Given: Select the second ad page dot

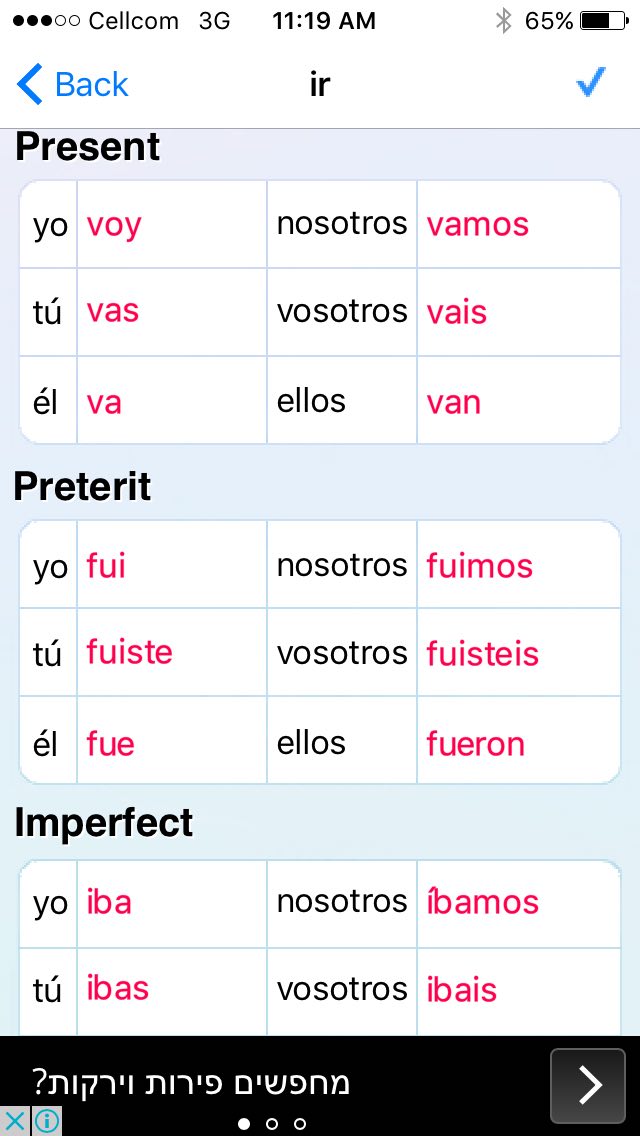Looking at the screenshot, I should point(272,1124).
